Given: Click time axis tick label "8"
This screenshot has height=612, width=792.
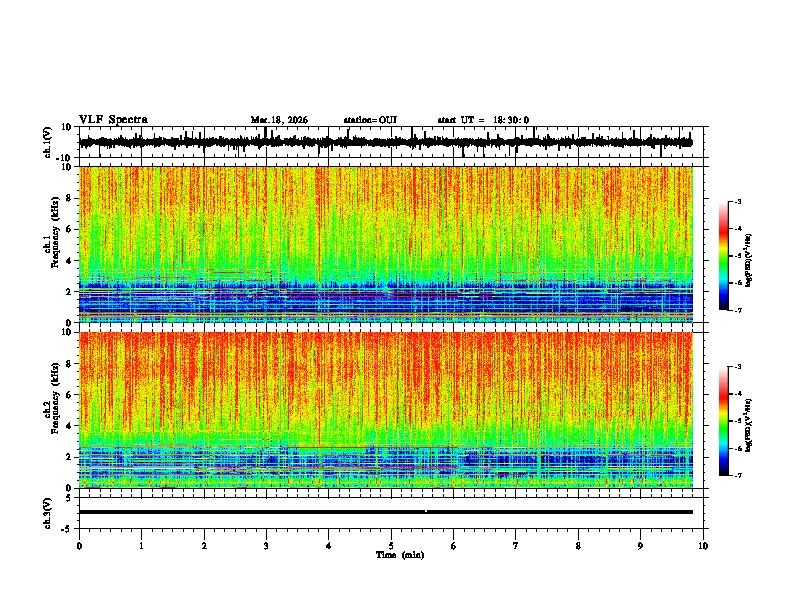Looking at the screenshot, I should 578,546.
